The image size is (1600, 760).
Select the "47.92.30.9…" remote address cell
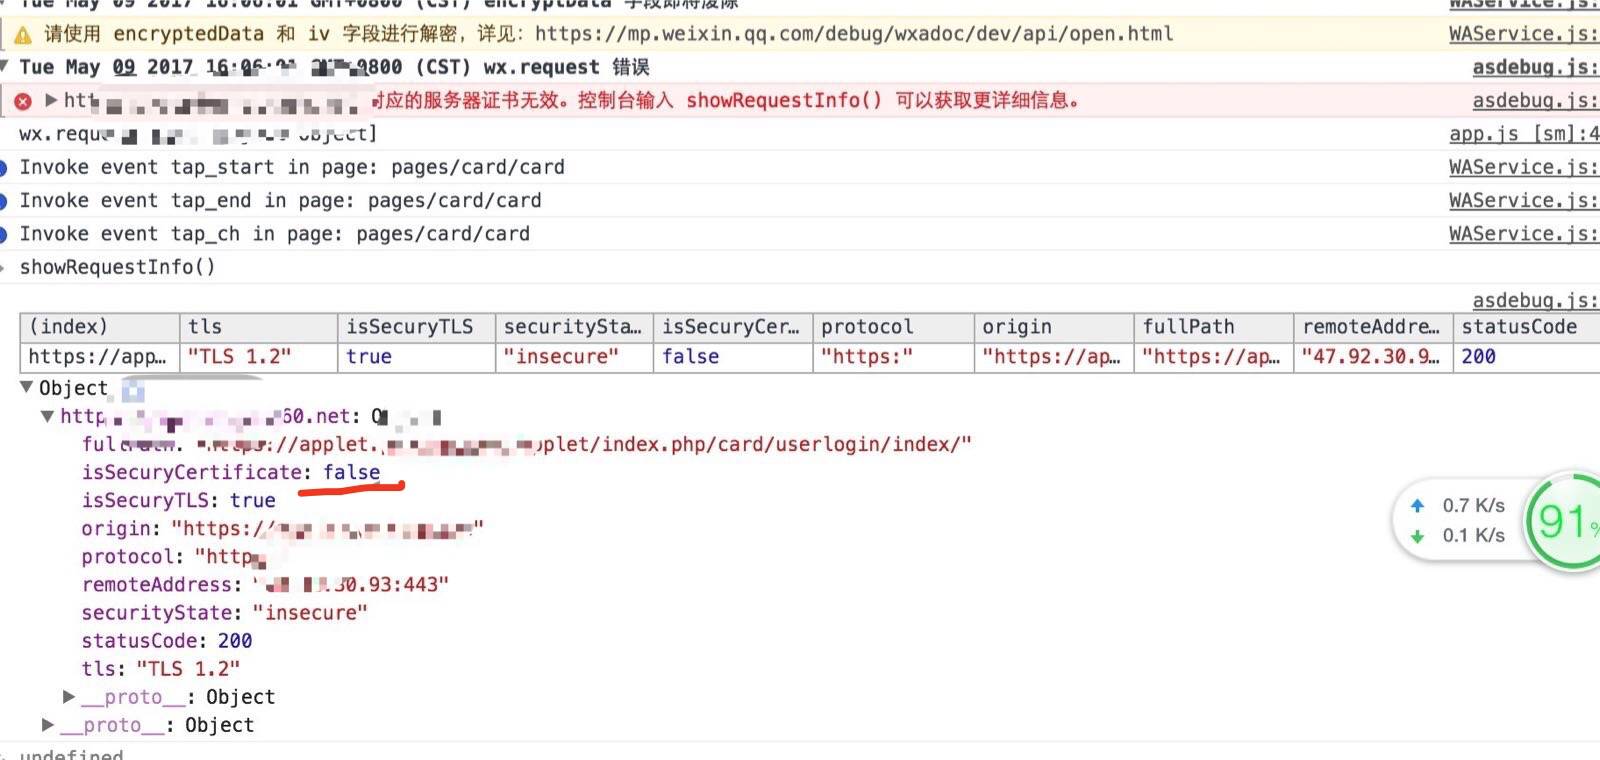(1373, 357)
